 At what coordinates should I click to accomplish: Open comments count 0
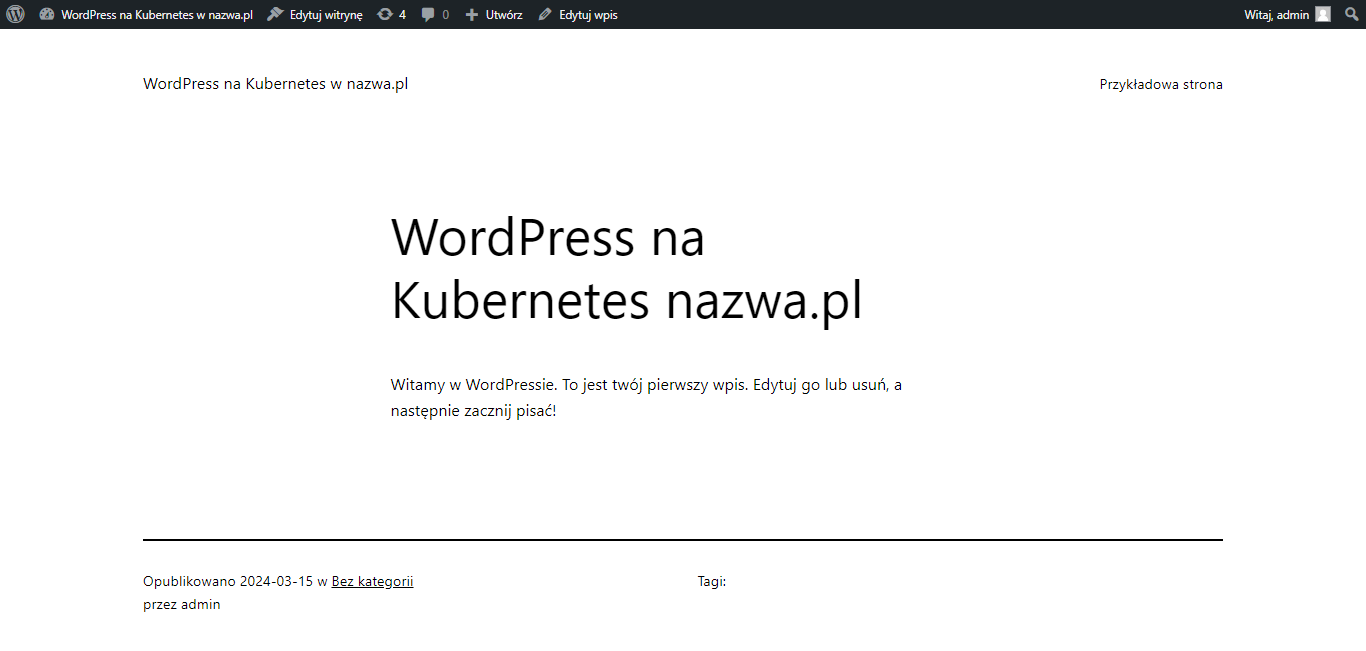coord(445,15)
